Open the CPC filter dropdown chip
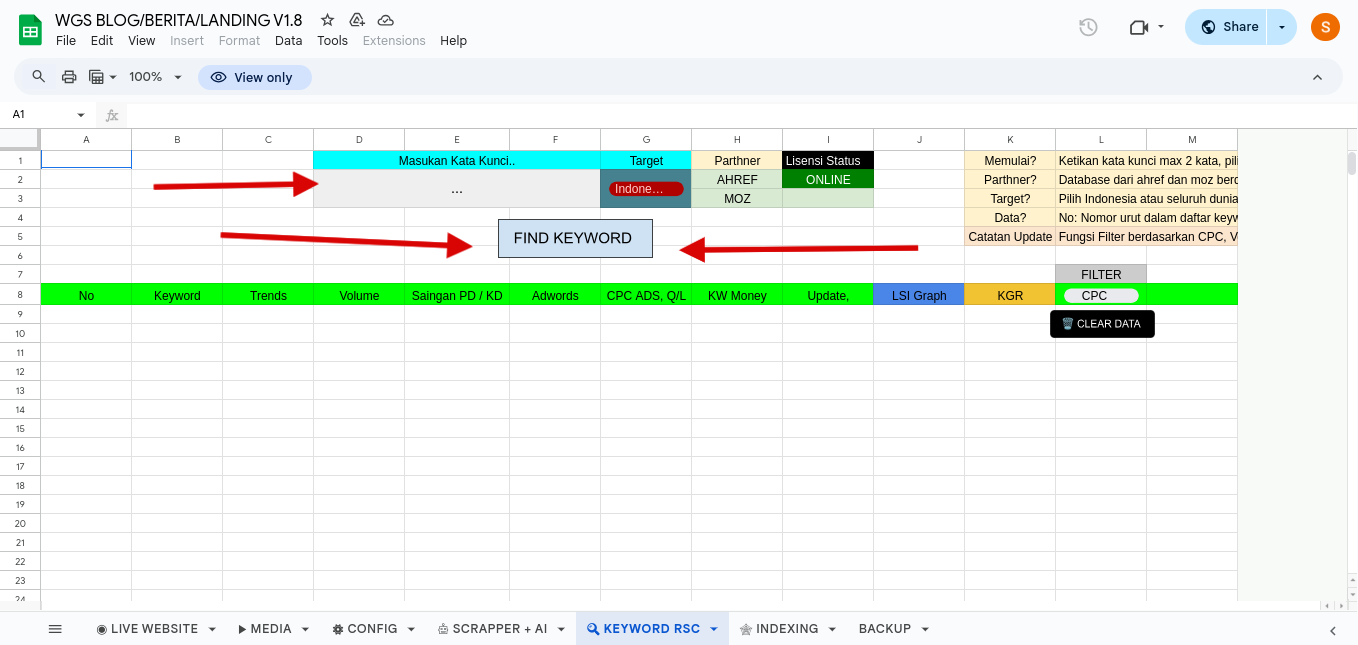Image resolution: width=1358 pixels, height=645 pixels. click(1101, 296)
